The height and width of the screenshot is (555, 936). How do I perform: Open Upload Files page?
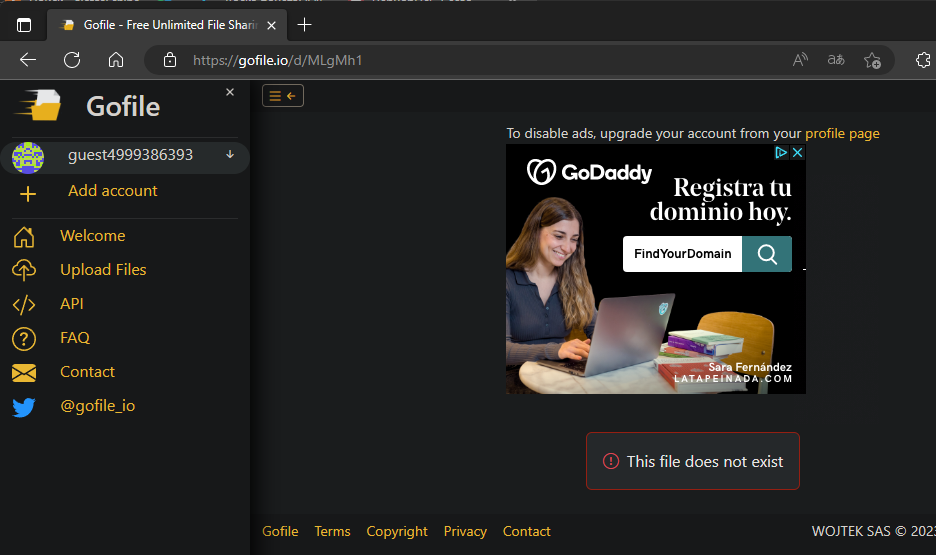point(103,270)
